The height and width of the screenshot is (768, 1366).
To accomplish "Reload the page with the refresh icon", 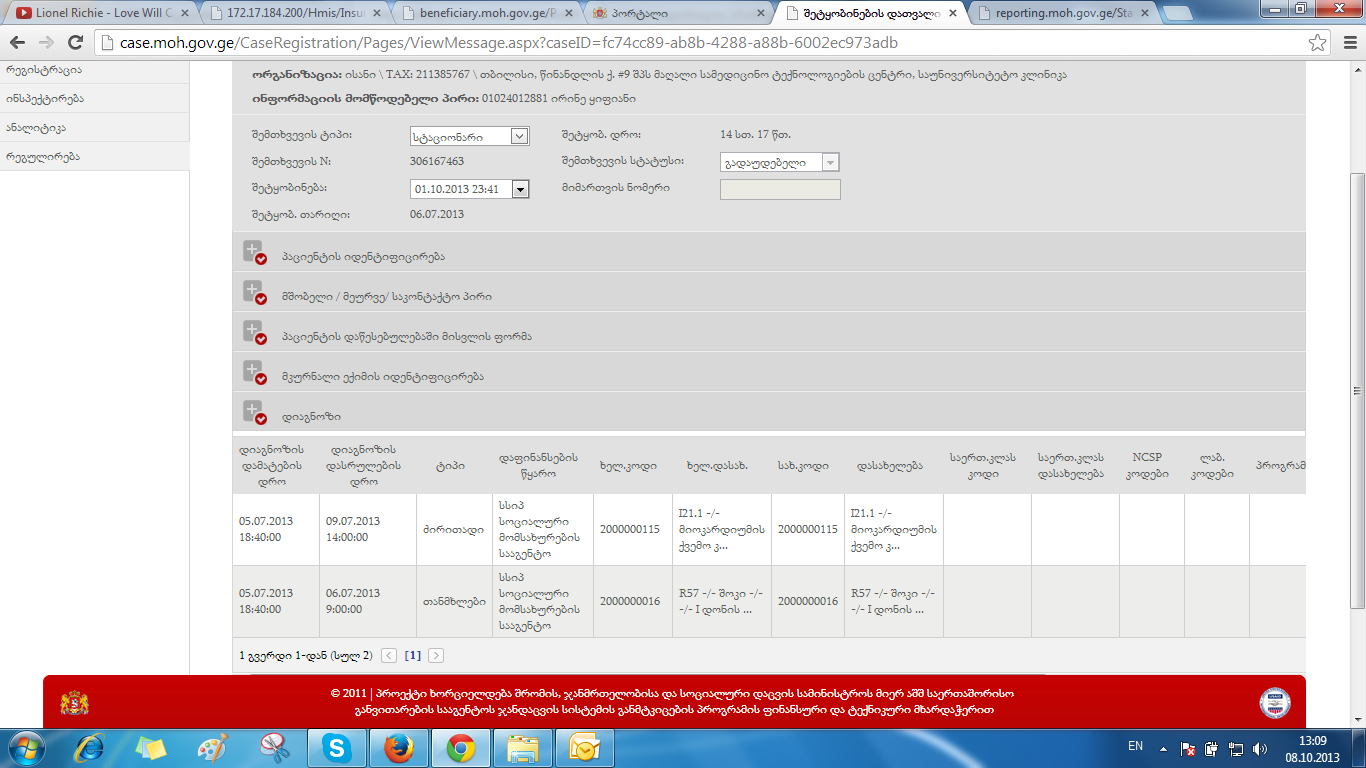I will (x=74, y=43).
